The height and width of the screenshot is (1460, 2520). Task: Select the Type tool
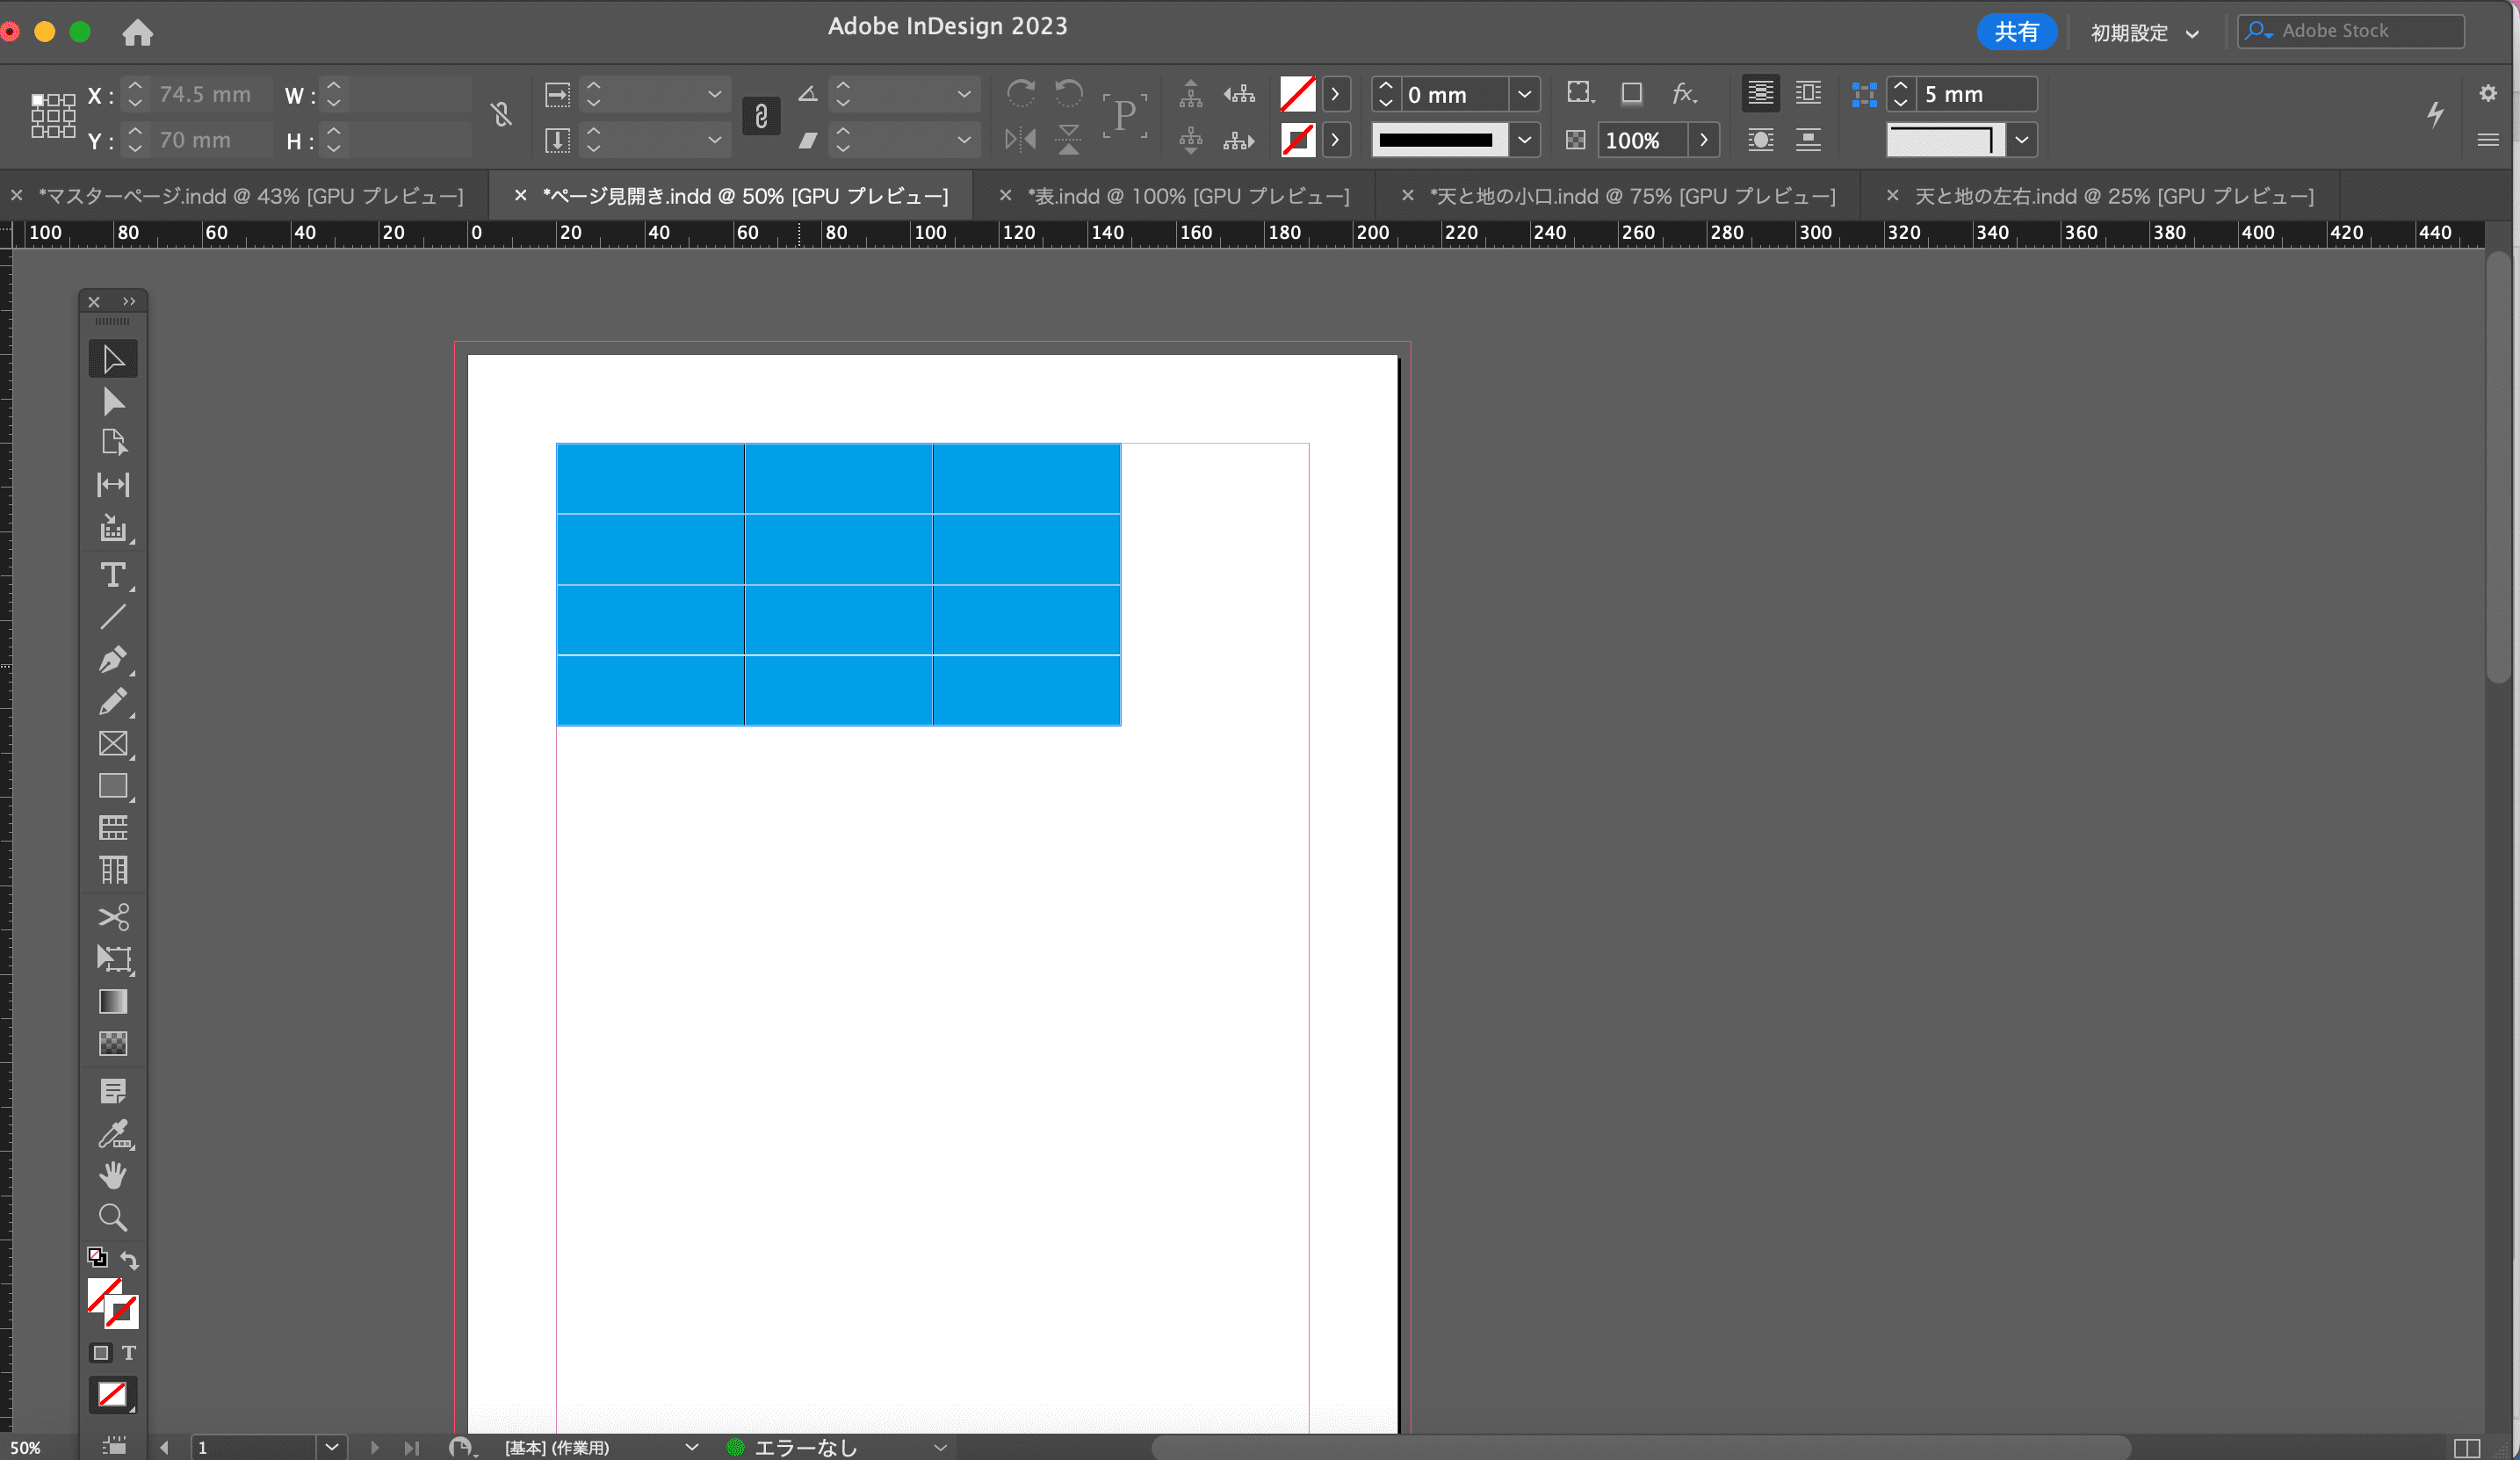point(113,575)
